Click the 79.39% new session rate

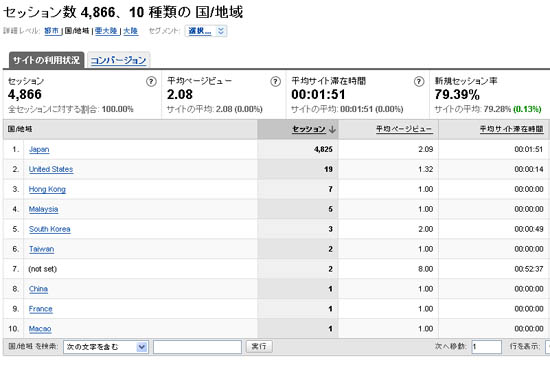[457, 95]
